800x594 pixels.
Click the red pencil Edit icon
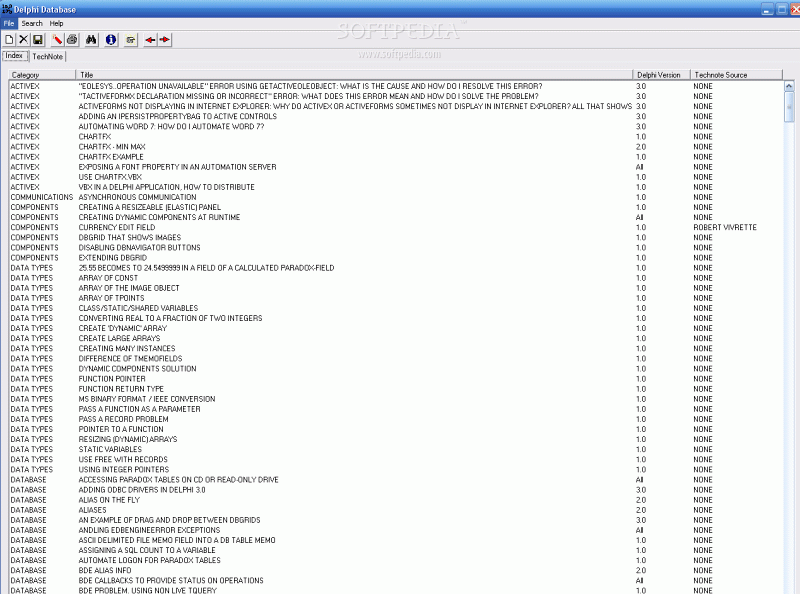pyautogui.click(x=57, y=40)
